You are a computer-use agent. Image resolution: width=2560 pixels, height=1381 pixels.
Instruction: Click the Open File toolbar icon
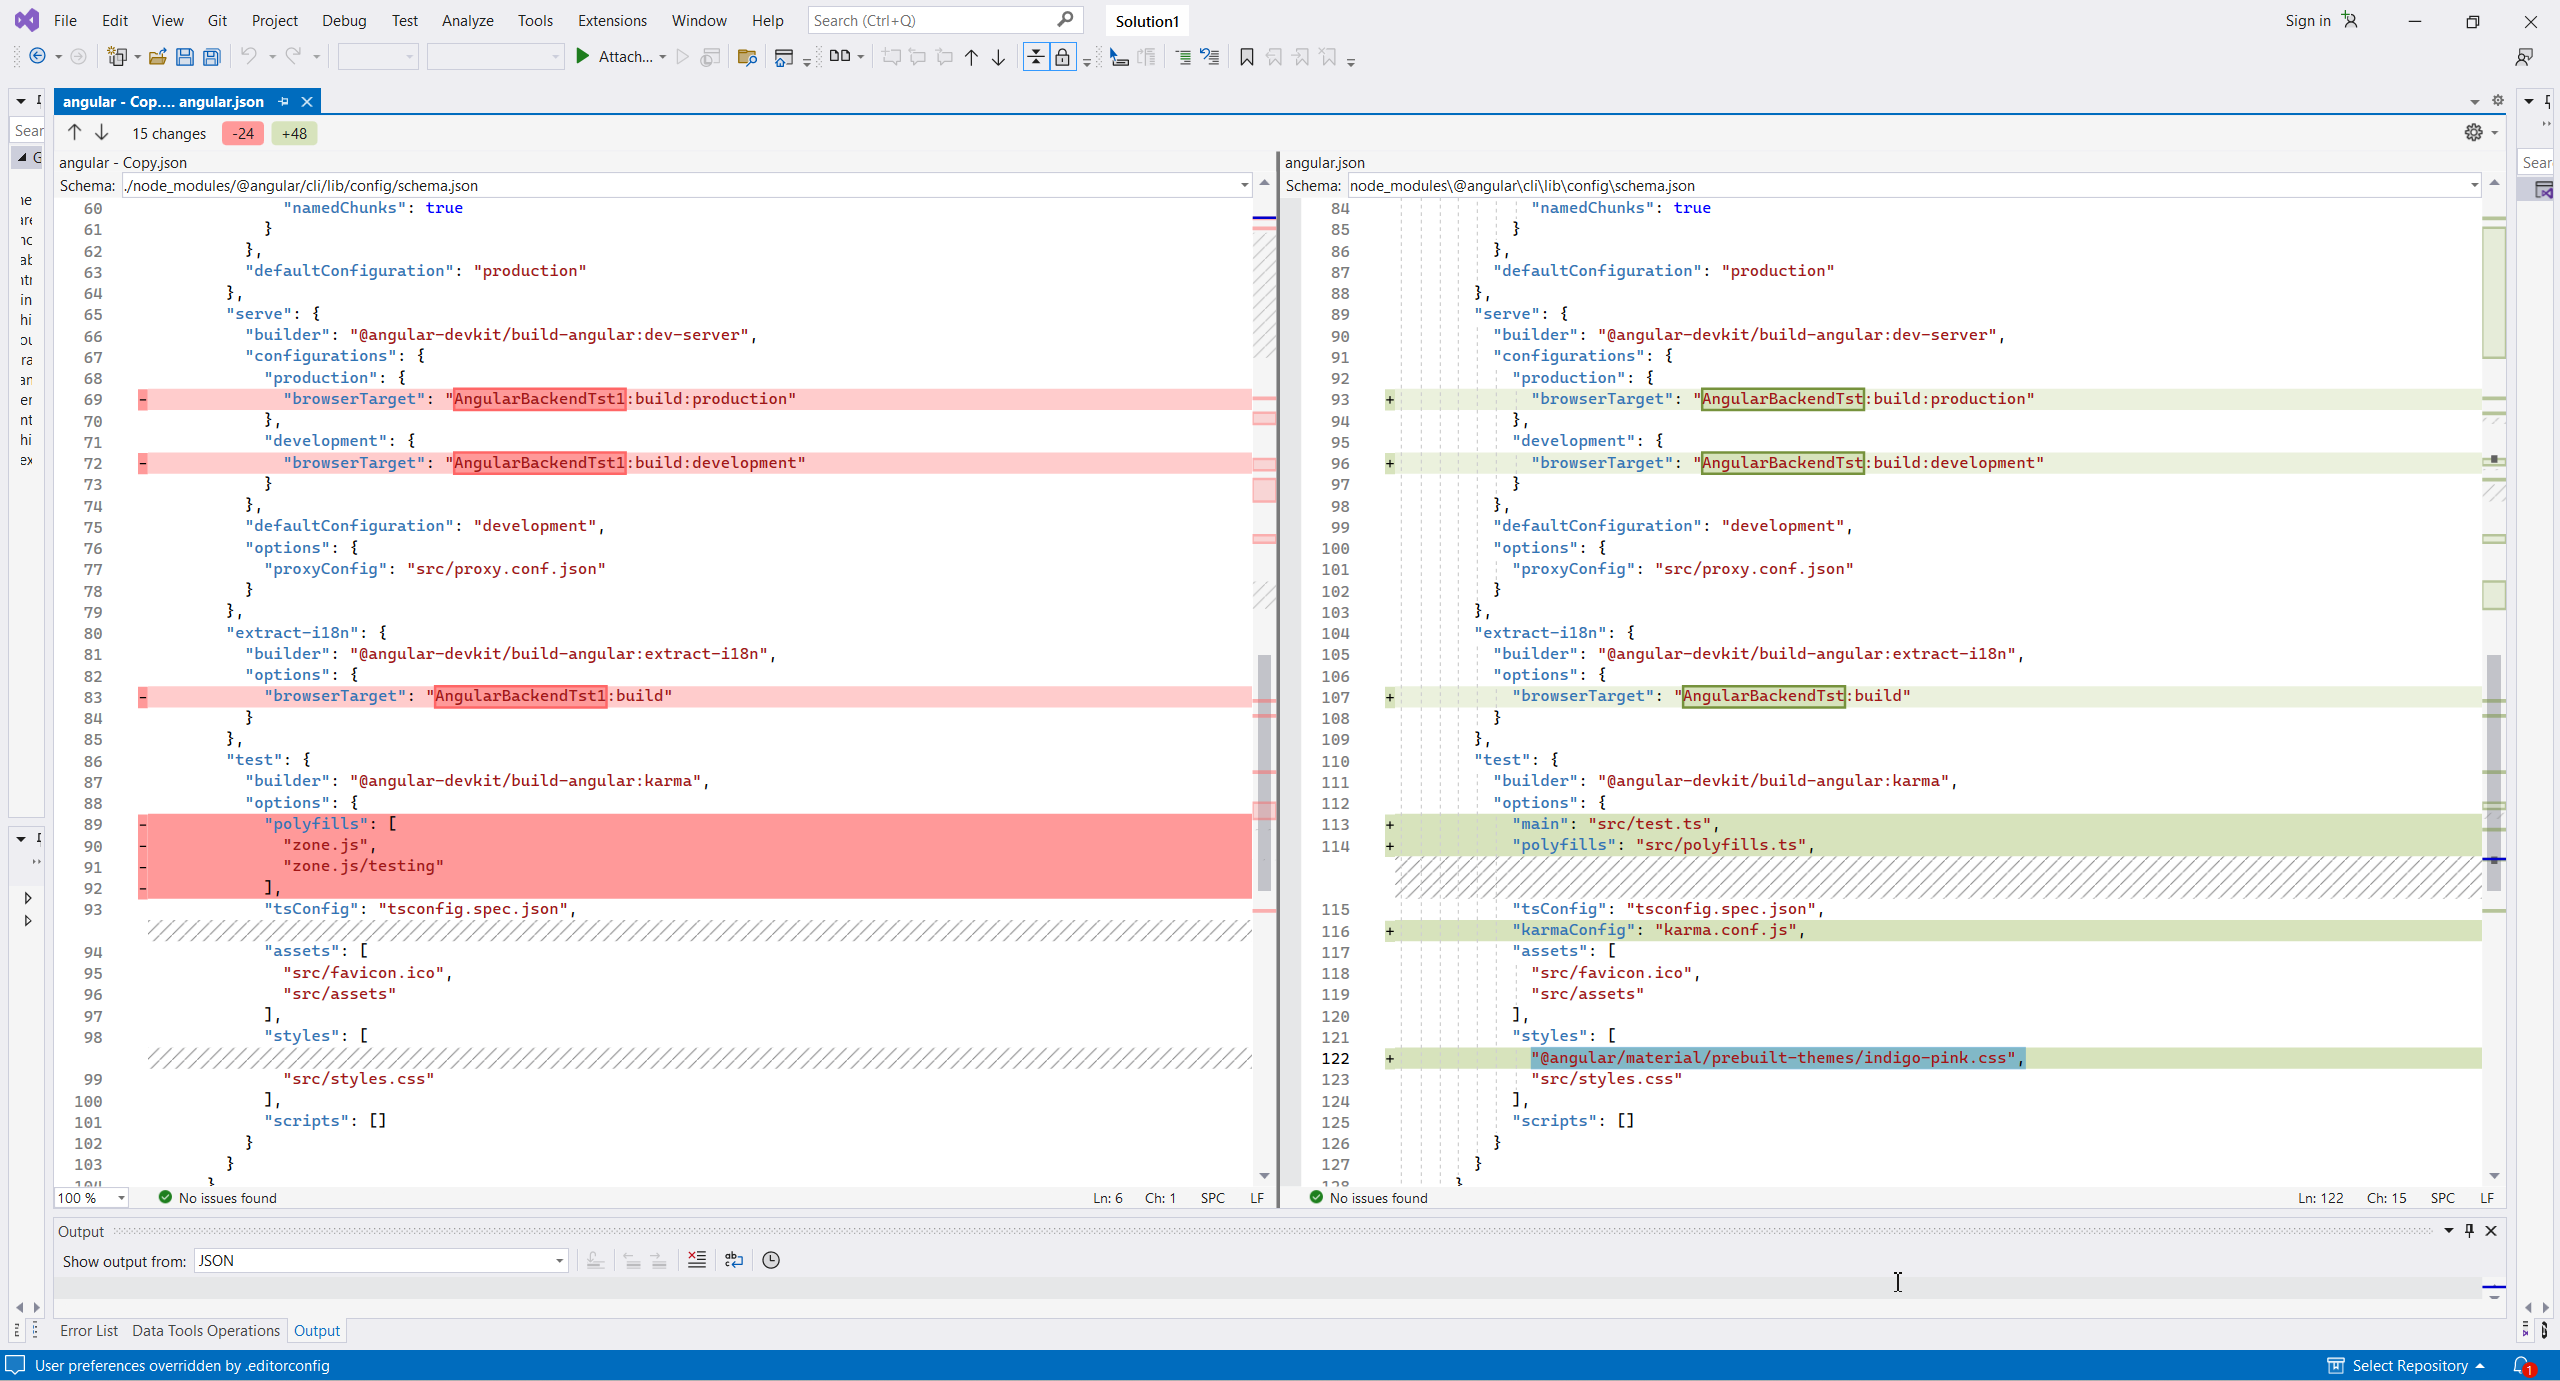pos(157,57)
